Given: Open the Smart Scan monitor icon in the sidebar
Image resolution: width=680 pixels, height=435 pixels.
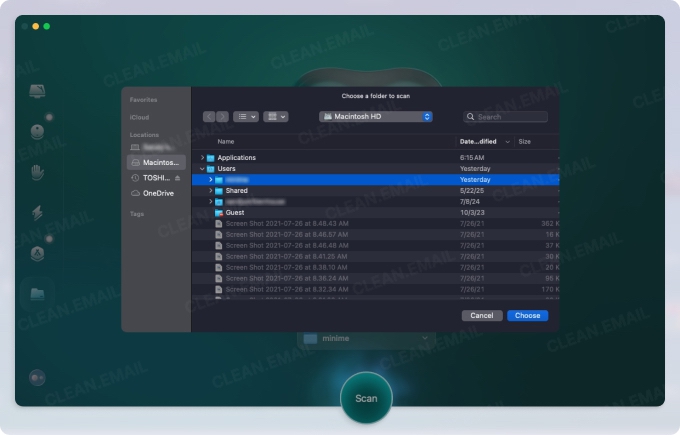Looking at the screenshot, I should coord(37,91).
